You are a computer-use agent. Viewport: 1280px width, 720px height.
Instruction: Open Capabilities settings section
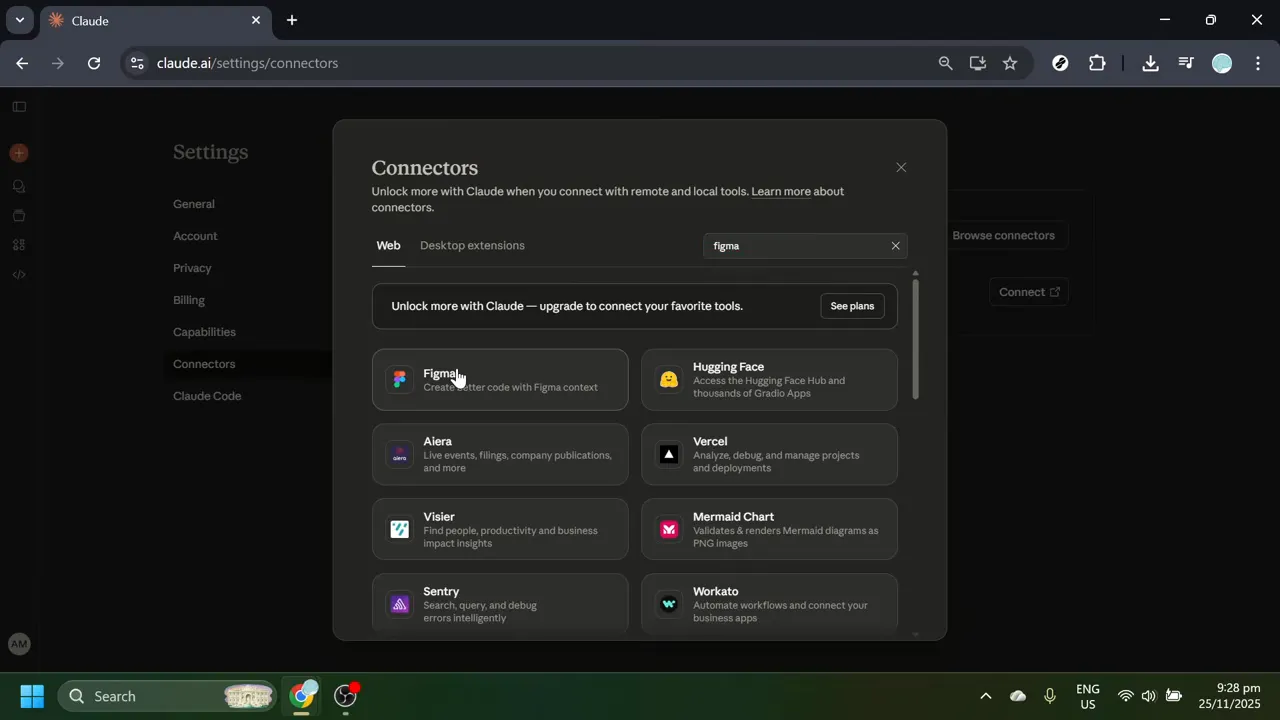pos(204,332)
